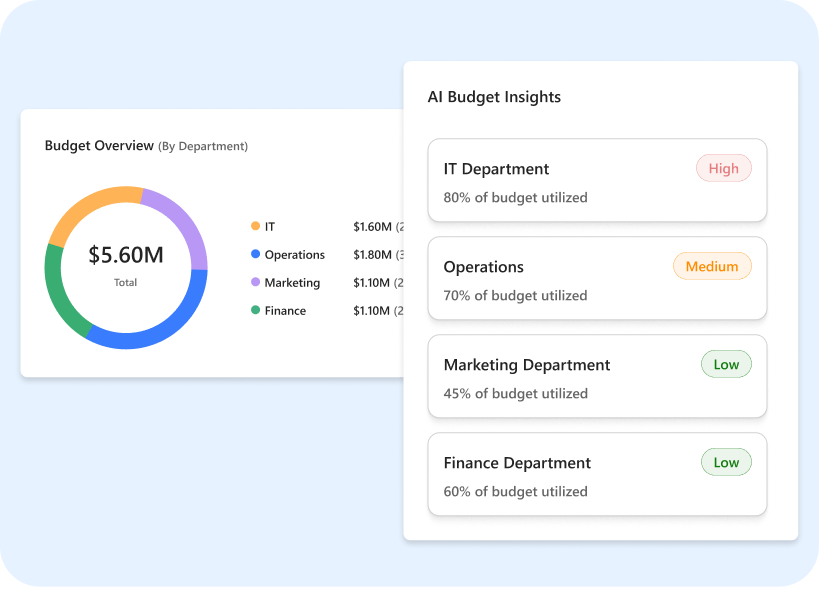The height and width of the screenshot is (590, 819).
Task: Select the Medium badge on Operations card
Action: (x=712, y=266)
